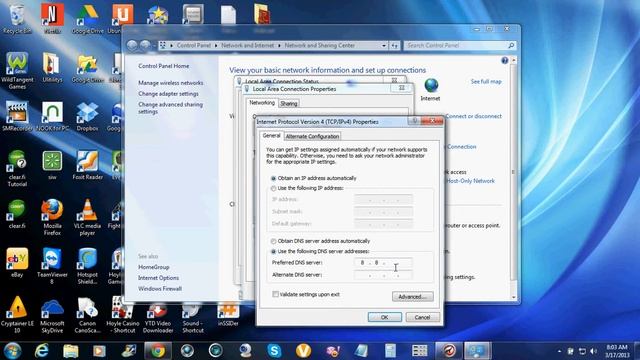
Task: Open the Google Drive desktop shortcut
Action: click(87, 19)
